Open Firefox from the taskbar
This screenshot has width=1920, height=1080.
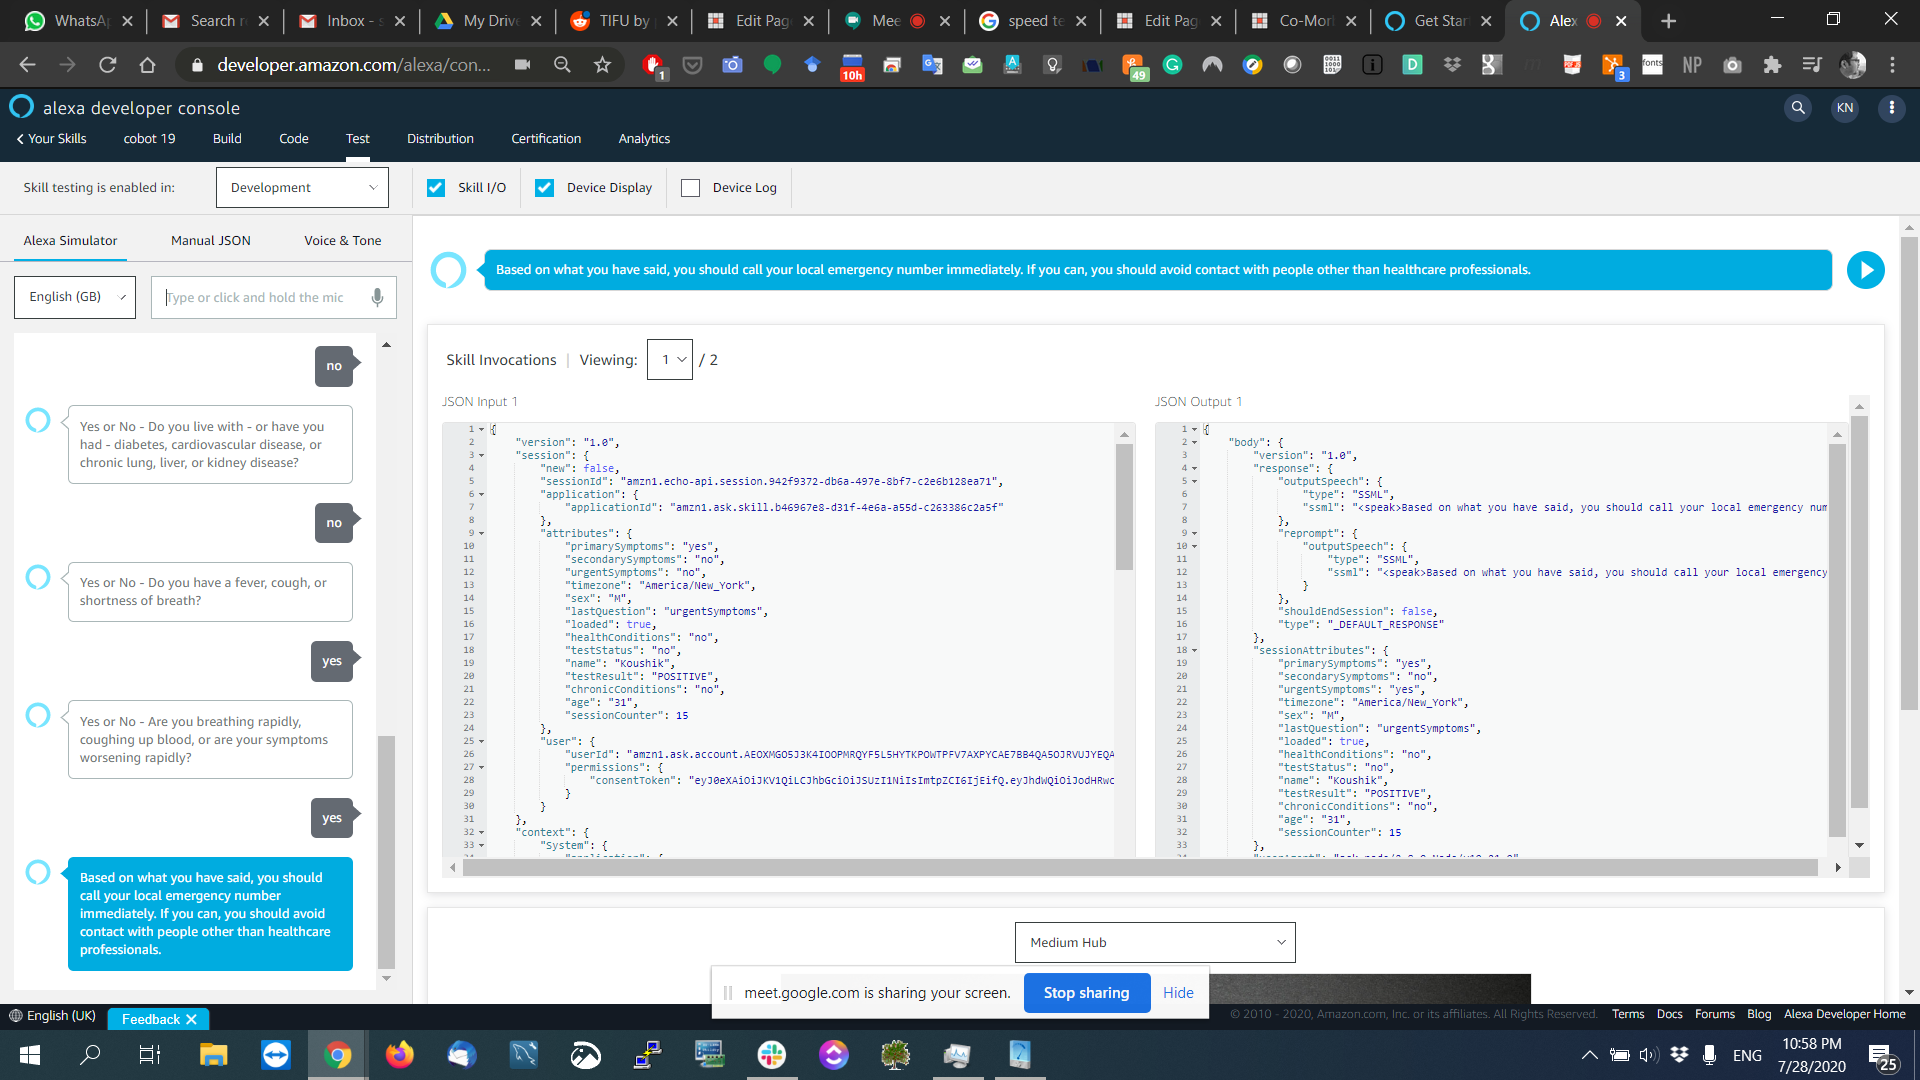point(399,1054)
